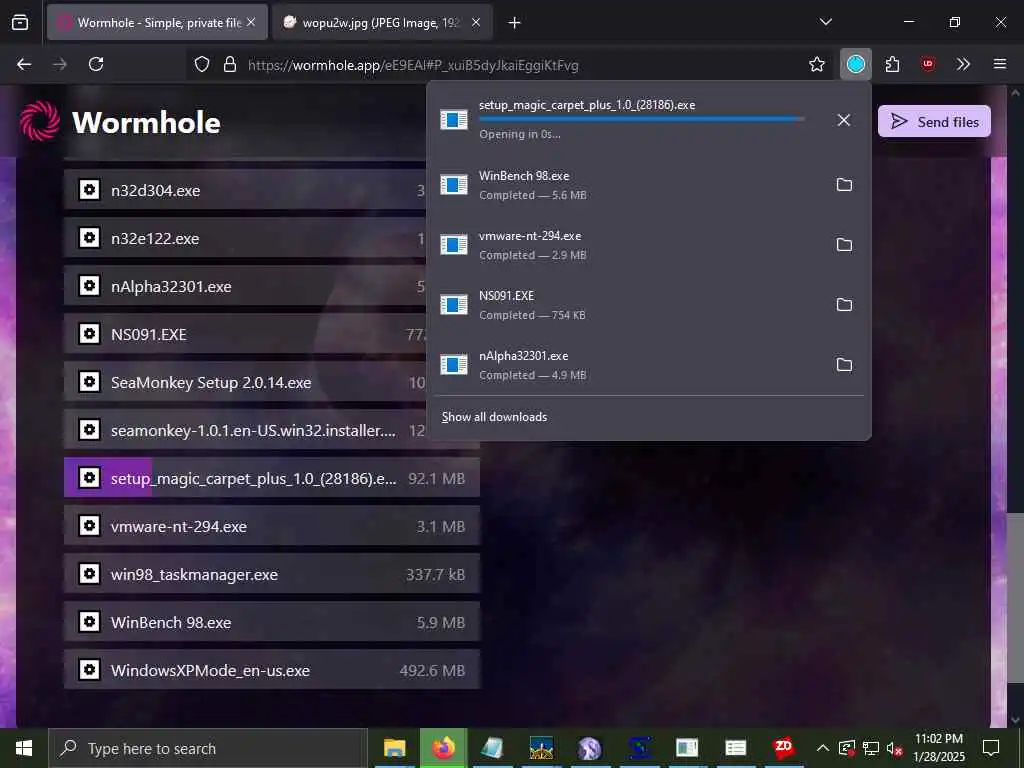Show more tools overflow chevrons
Viewport: 1024px width, 768px height.
[963, 64]
